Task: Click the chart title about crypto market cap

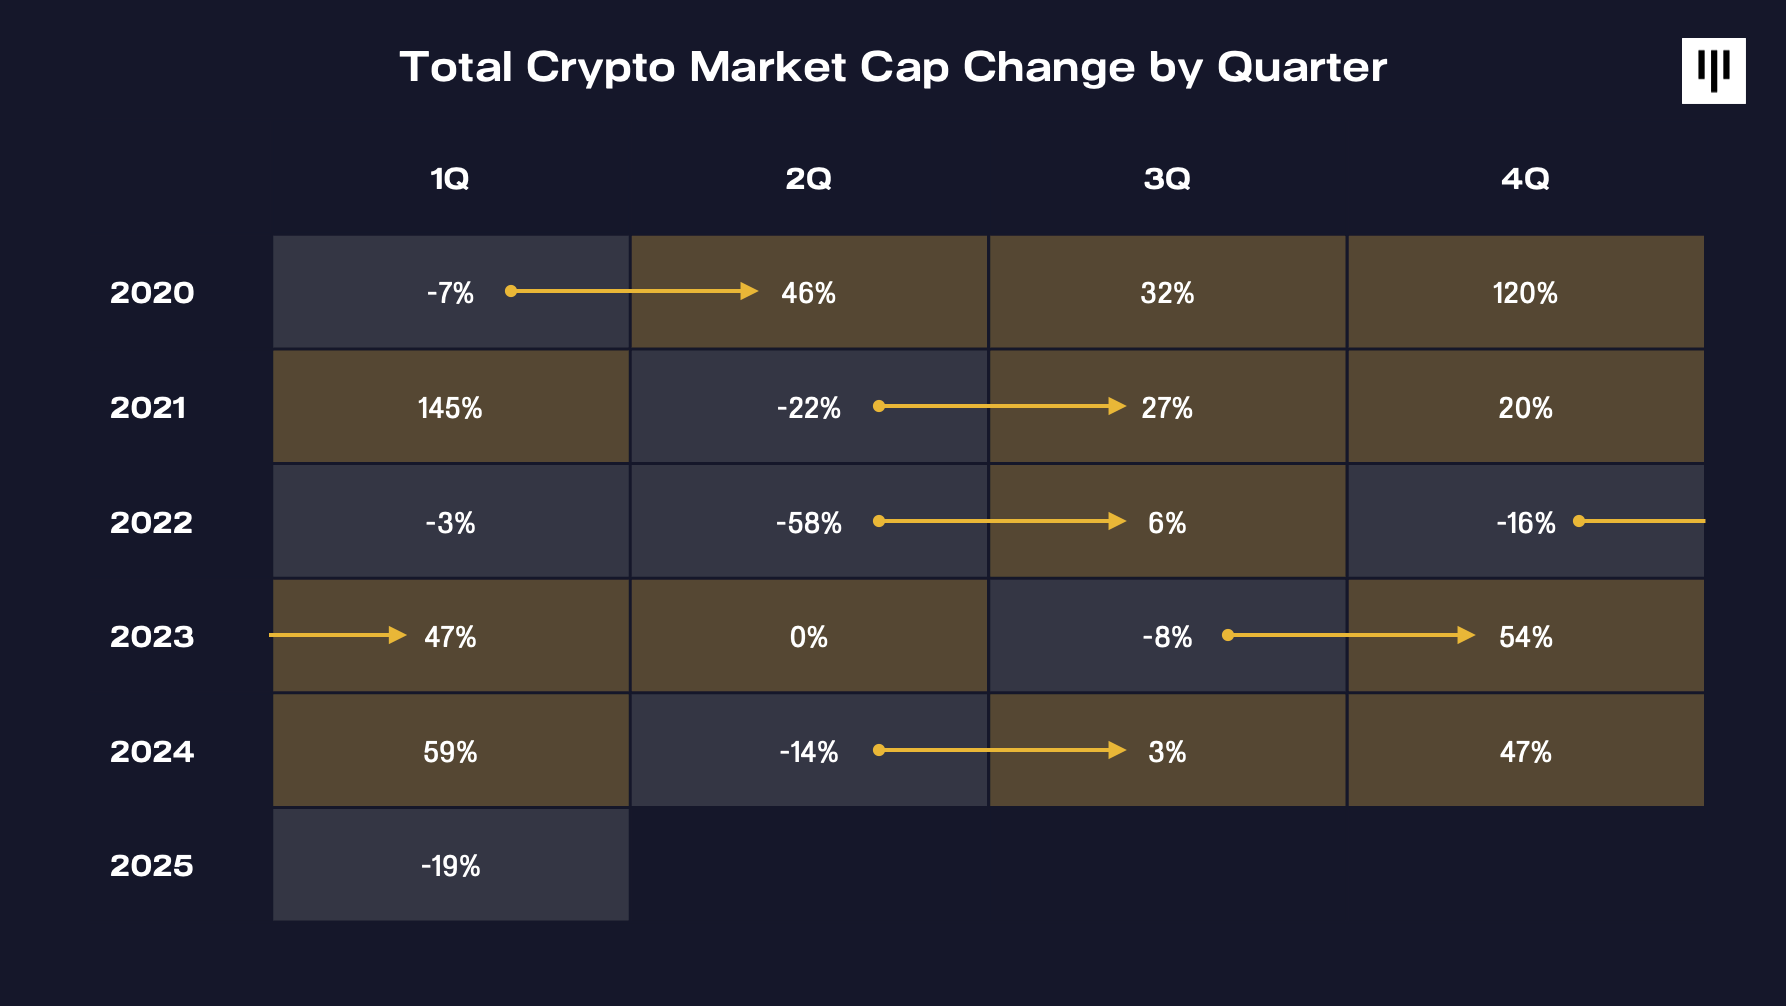Action: pos(893,67)
